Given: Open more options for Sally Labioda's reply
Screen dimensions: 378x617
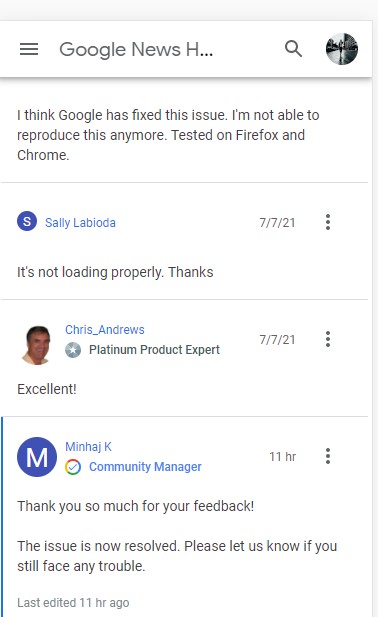Looking at the screenshot, I should (x=328, y=222).
